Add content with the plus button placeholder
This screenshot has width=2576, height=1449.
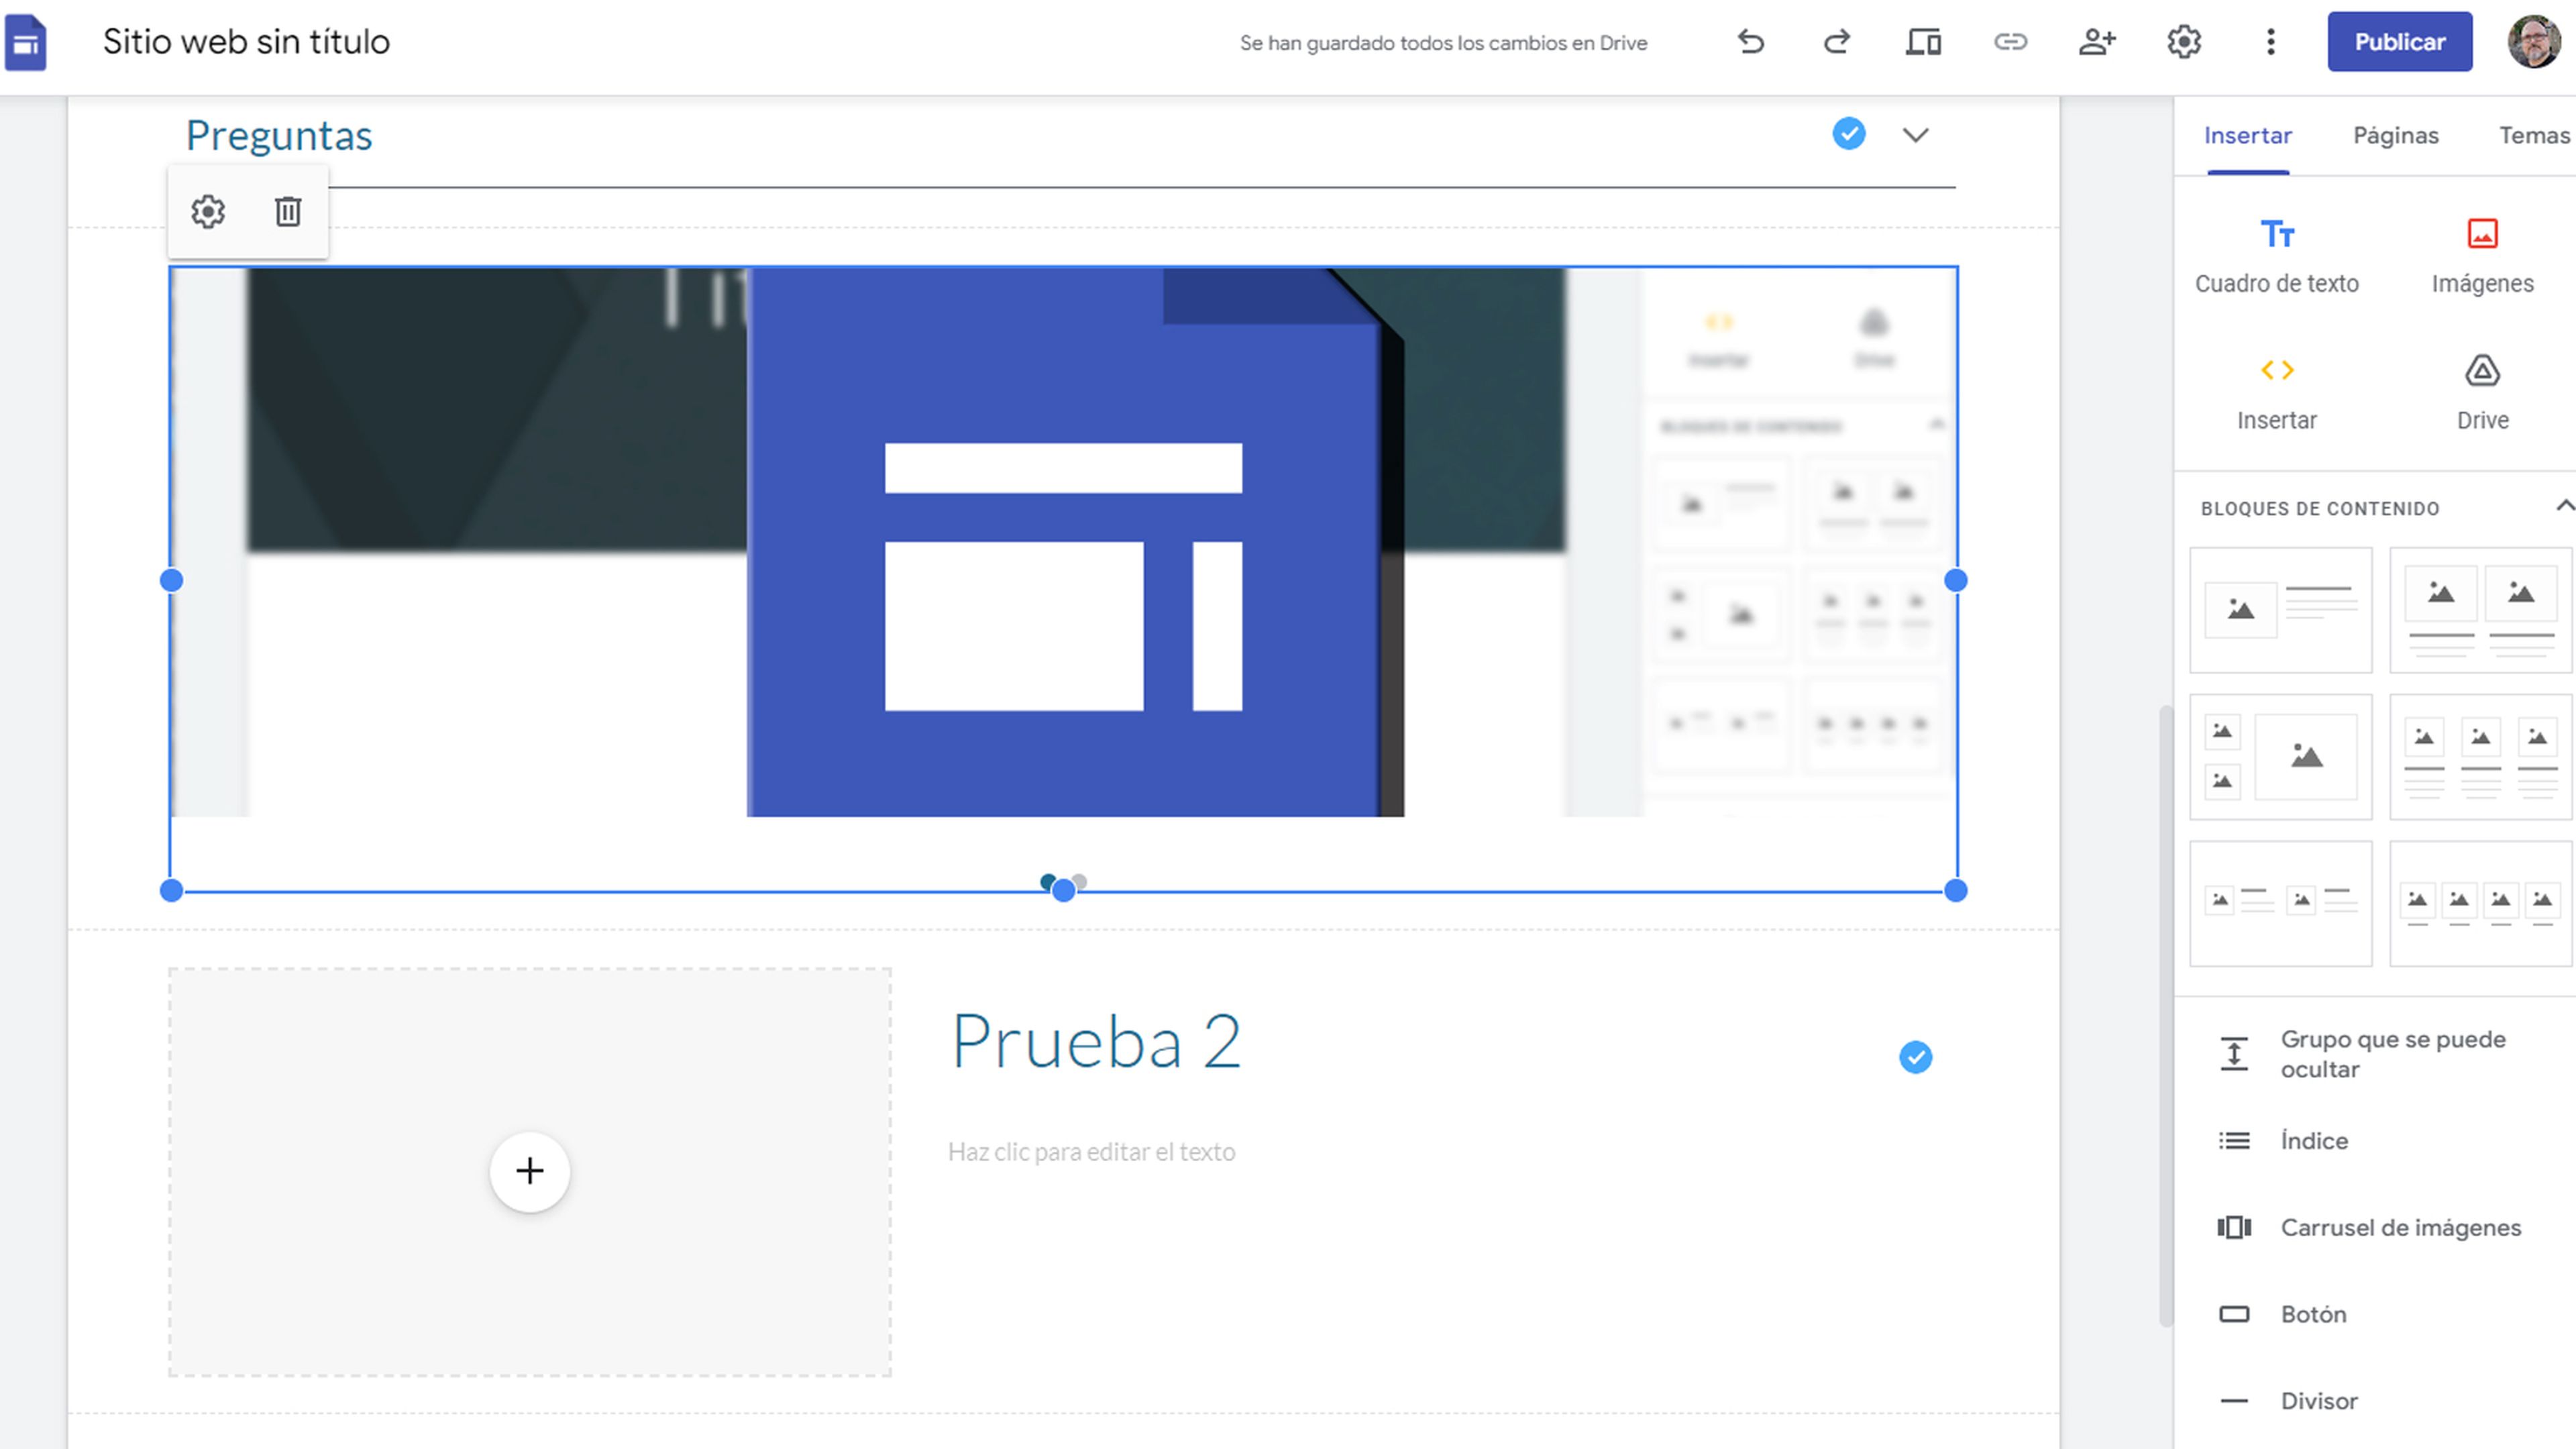529,1171
